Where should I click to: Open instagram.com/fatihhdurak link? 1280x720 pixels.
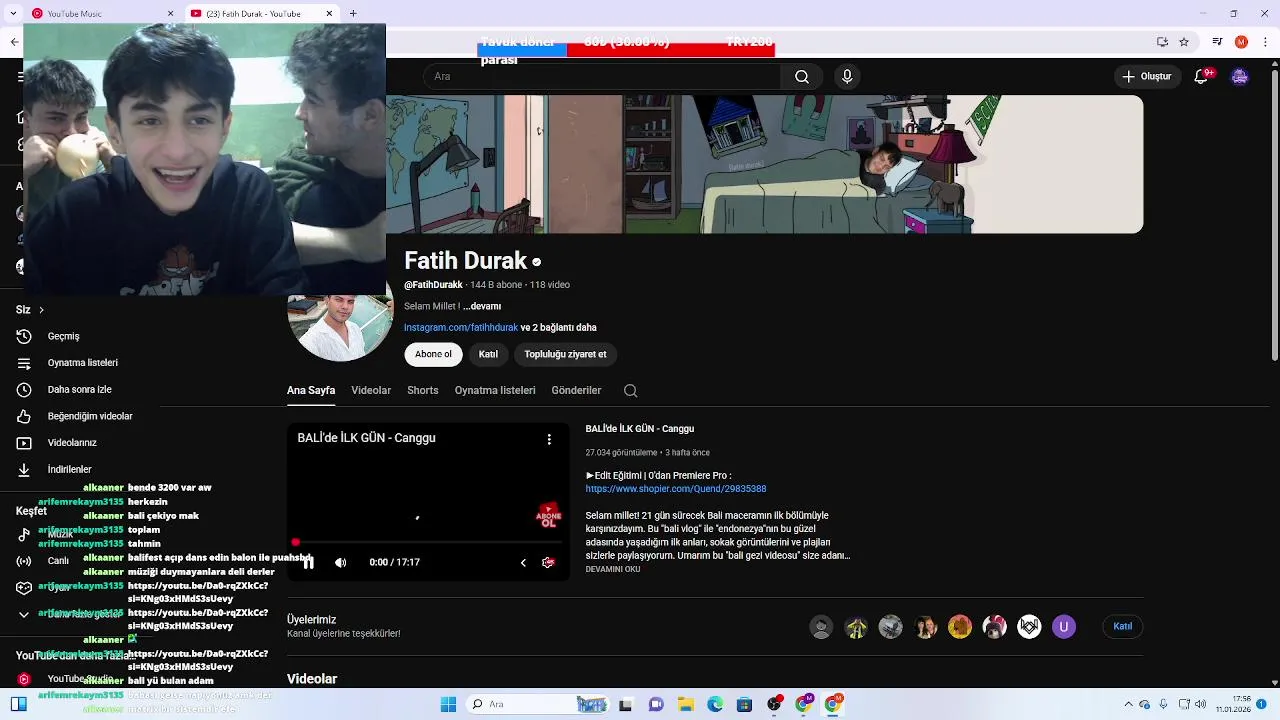[461, 328]
